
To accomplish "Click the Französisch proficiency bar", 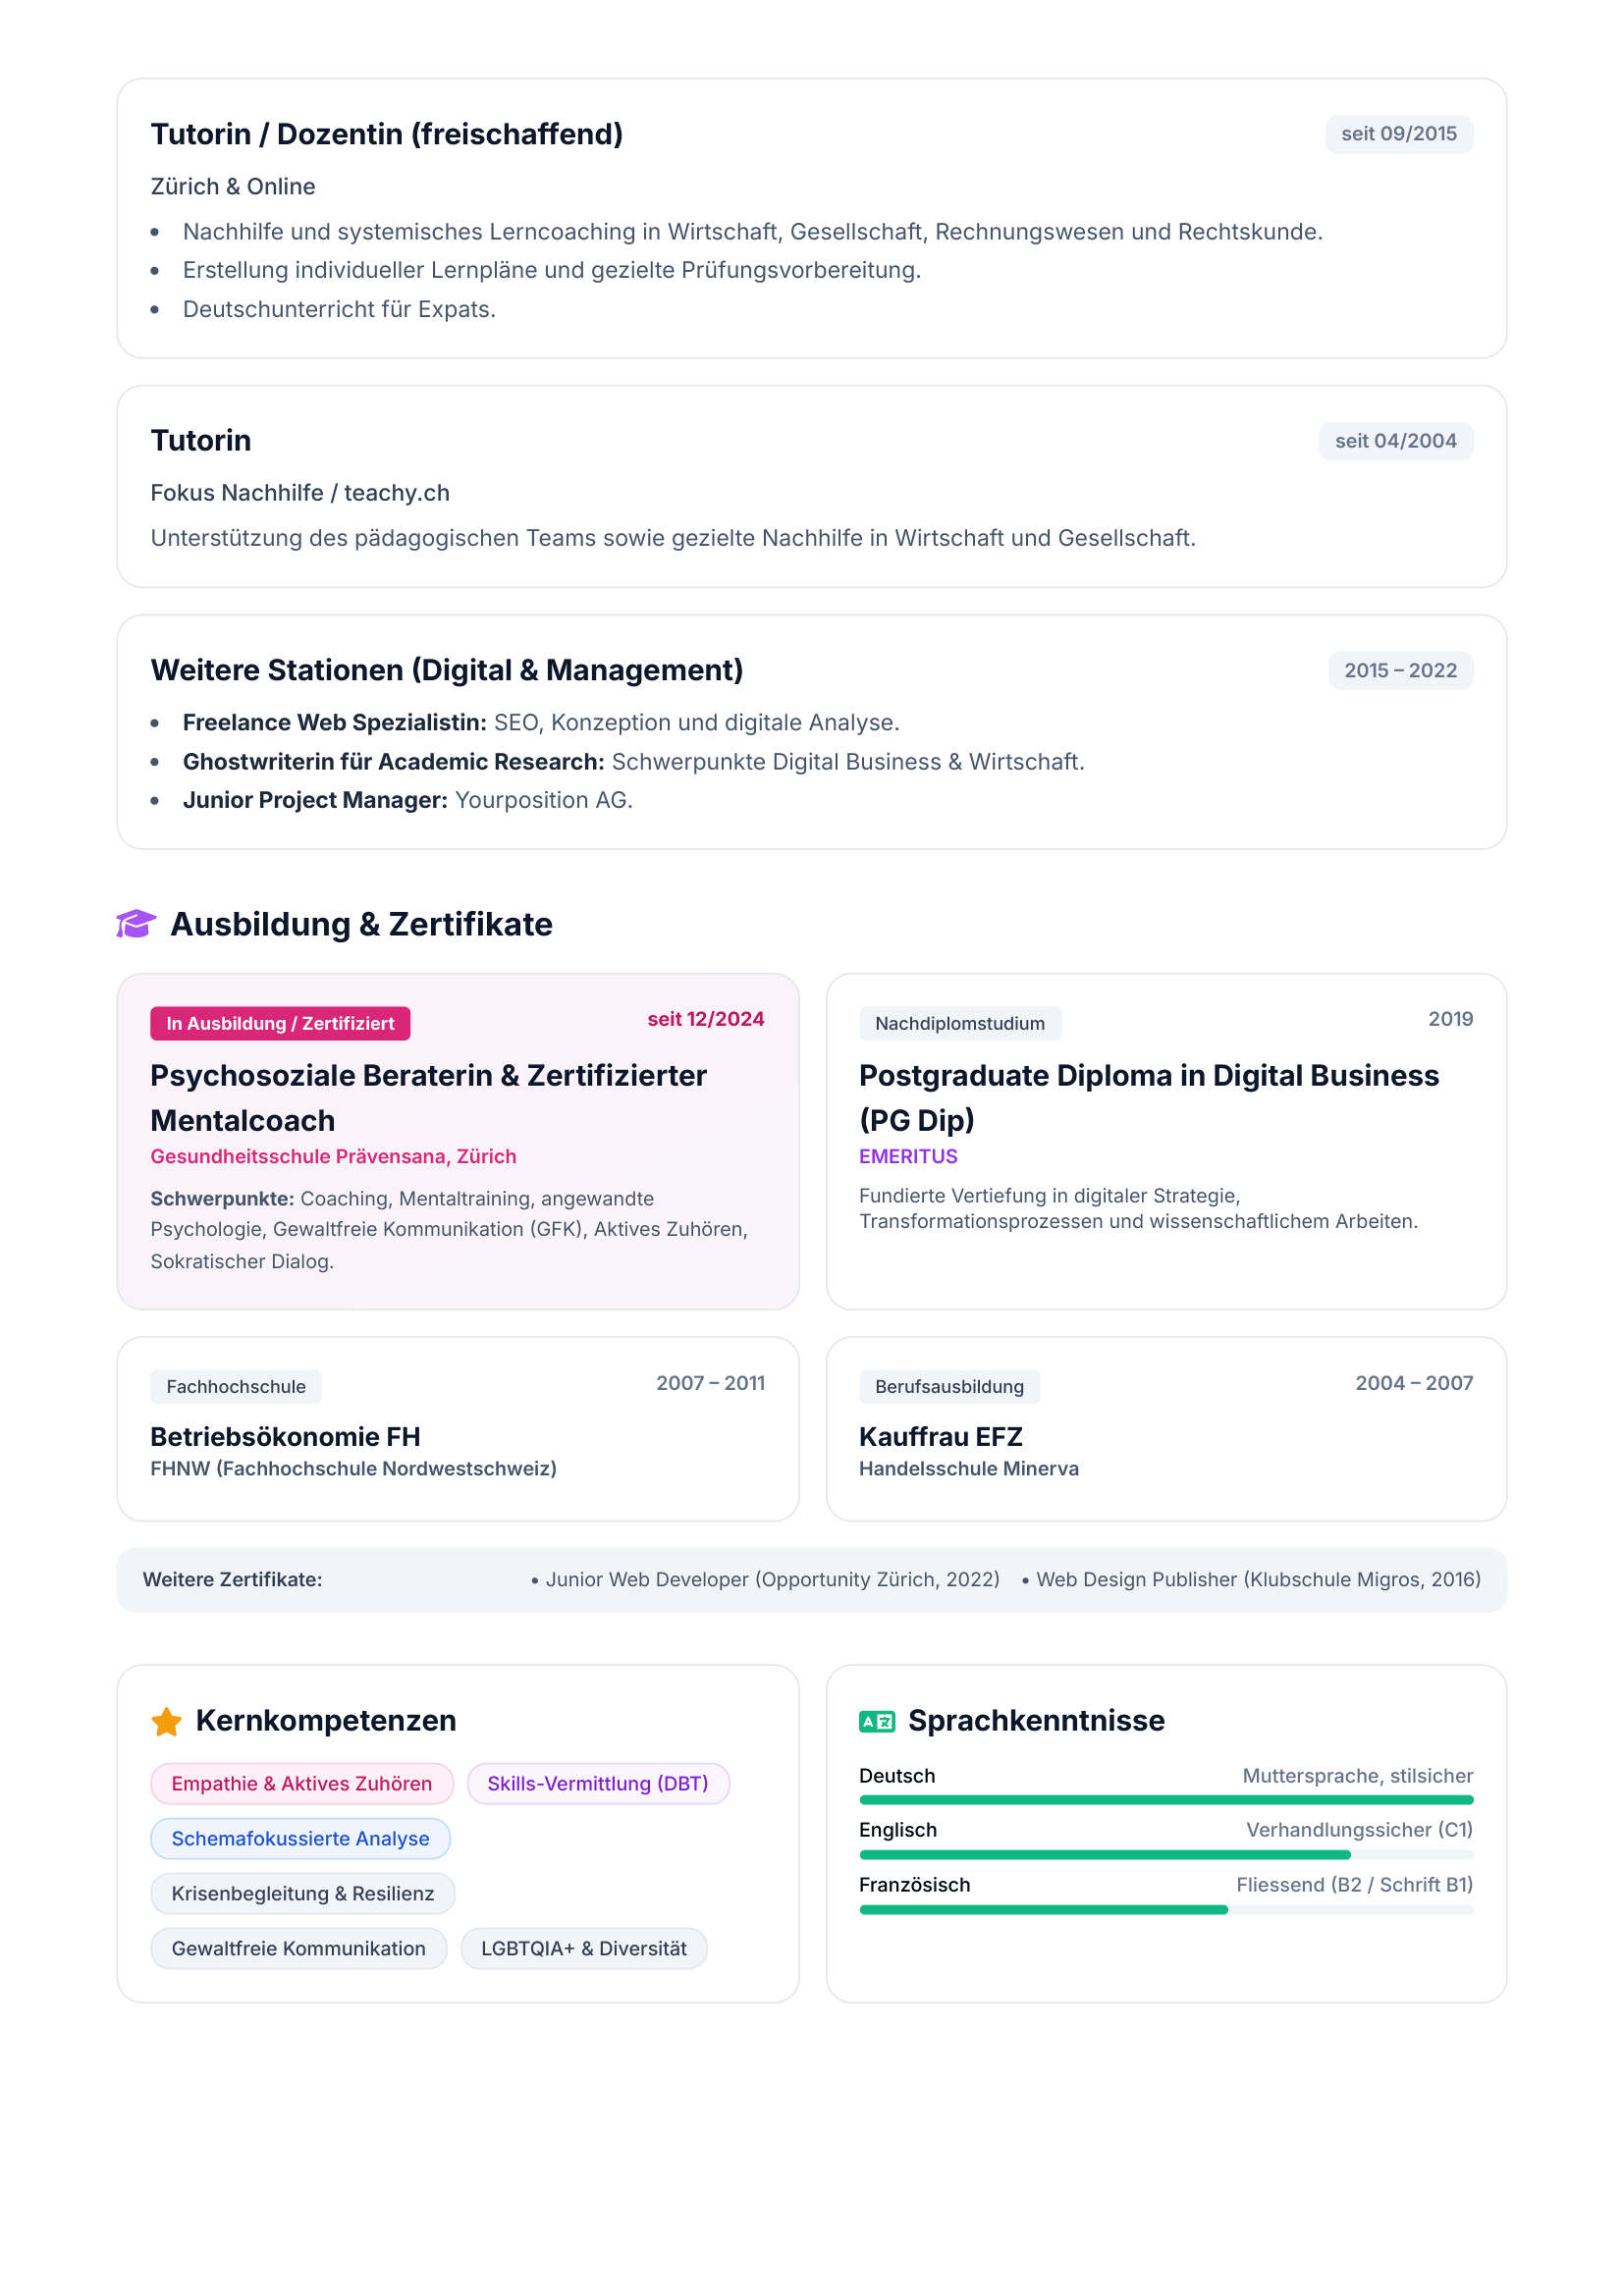I will tap(1166, 1910).
